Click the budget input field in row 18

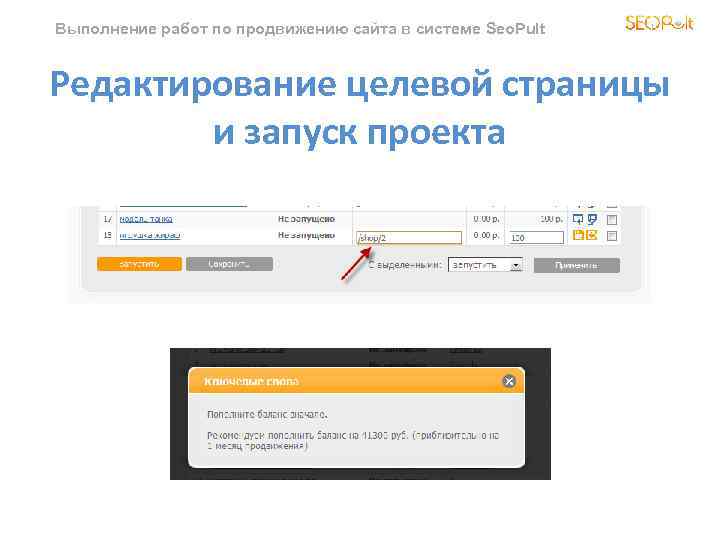[535, 238]
